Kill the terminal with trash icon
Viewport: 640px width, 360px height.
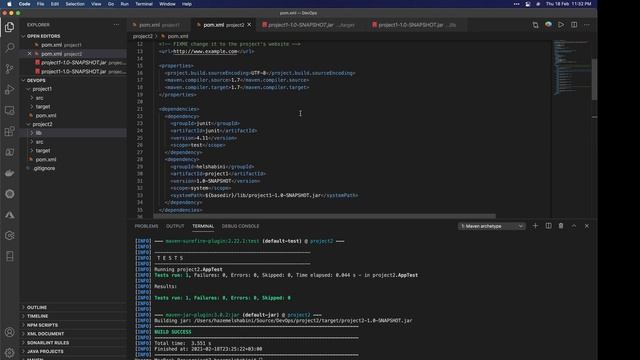click(x=561, y=226)
